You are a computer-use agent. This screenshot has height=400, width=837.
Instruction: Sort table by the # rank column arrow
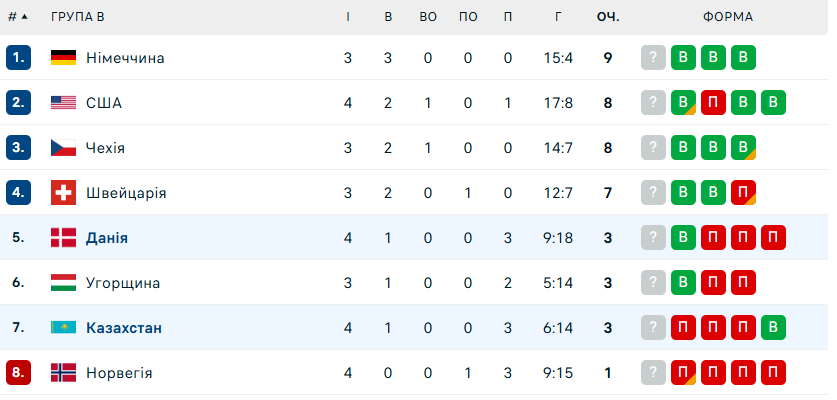(x=24, y=17)
